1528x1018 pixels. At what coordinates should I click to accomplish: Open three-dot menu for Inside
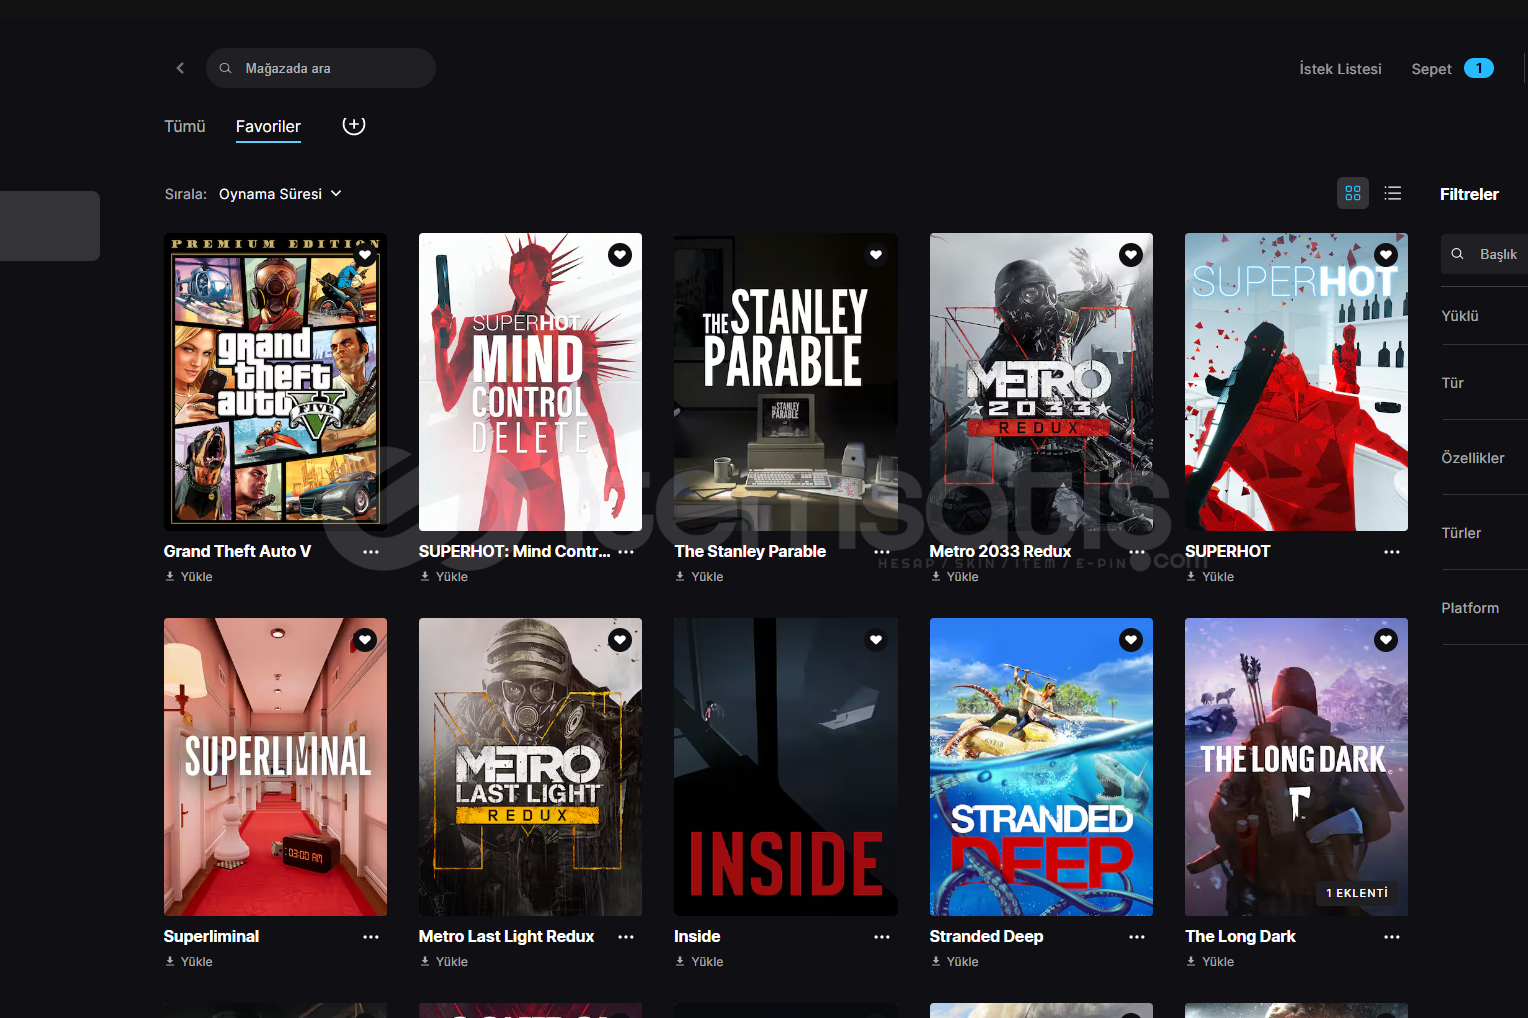click(x=882, y=937)
